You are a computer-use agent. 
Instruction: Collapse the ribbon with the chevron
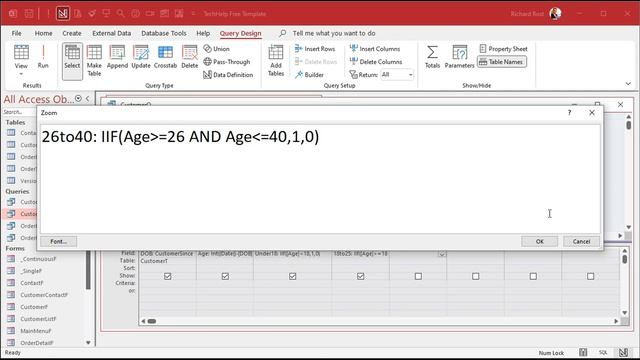point(628,84)
